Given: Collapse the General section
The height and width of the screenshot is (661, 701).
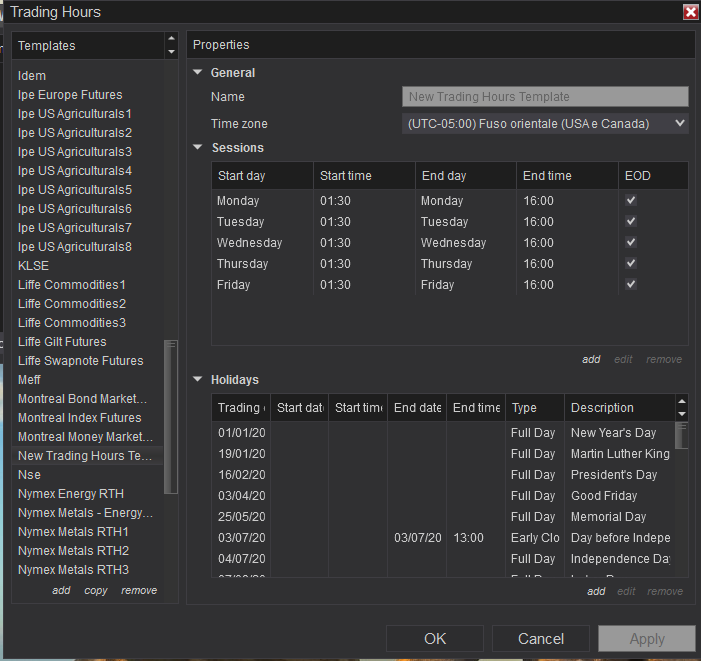Looking at the screenshot, I should (198, 73).
